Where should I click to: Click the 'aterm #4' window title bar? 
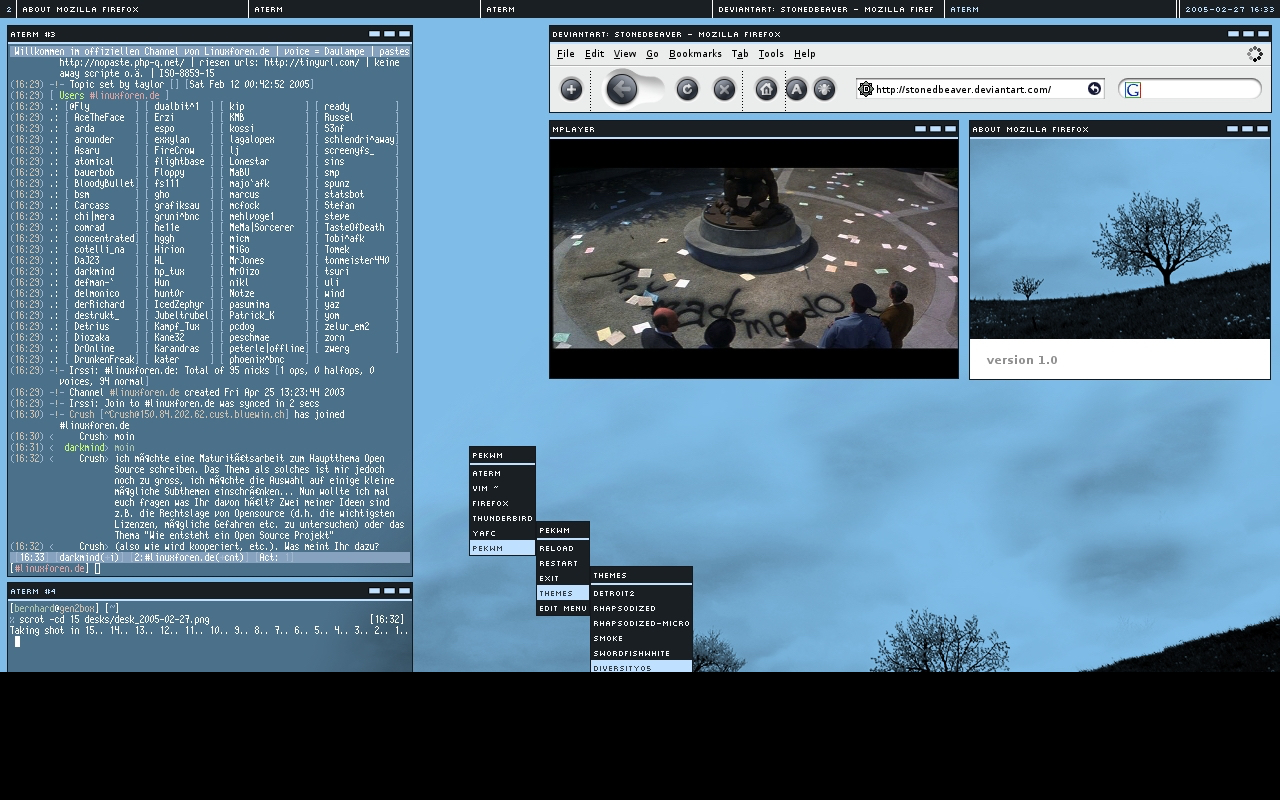point(210,591)
